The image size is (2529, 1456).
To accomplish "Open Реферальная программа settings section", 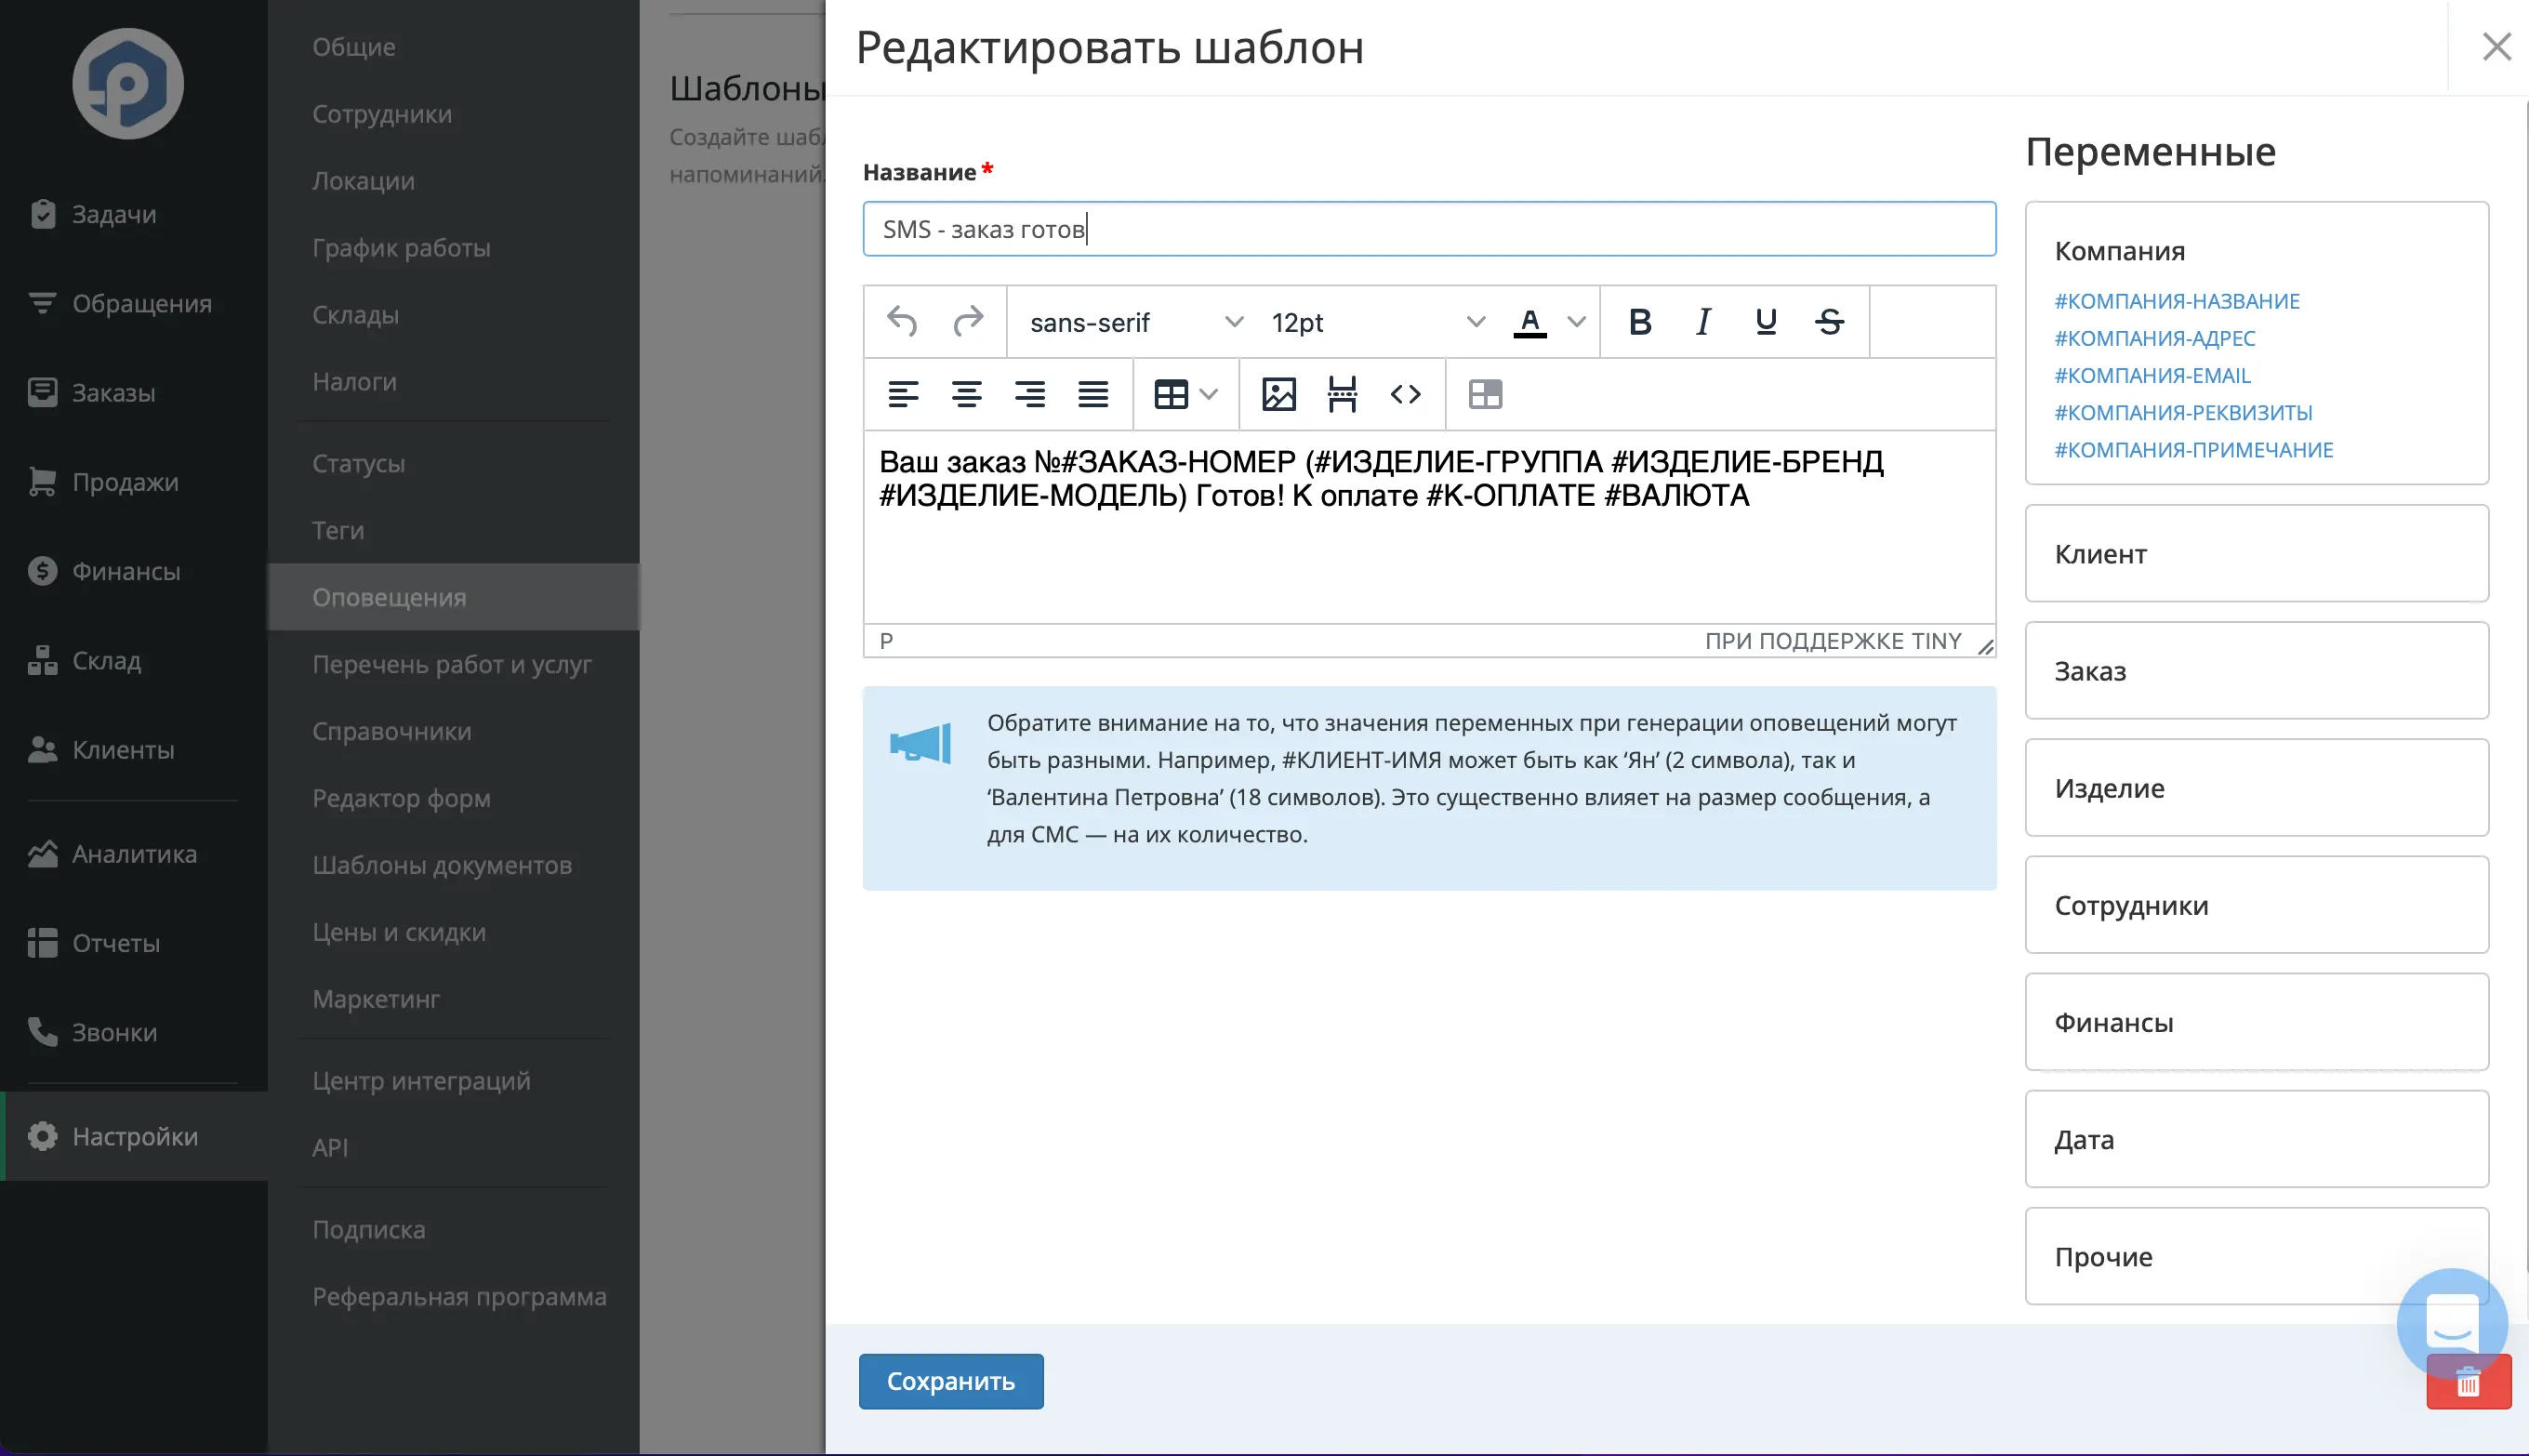I will tap(454, 1296).
